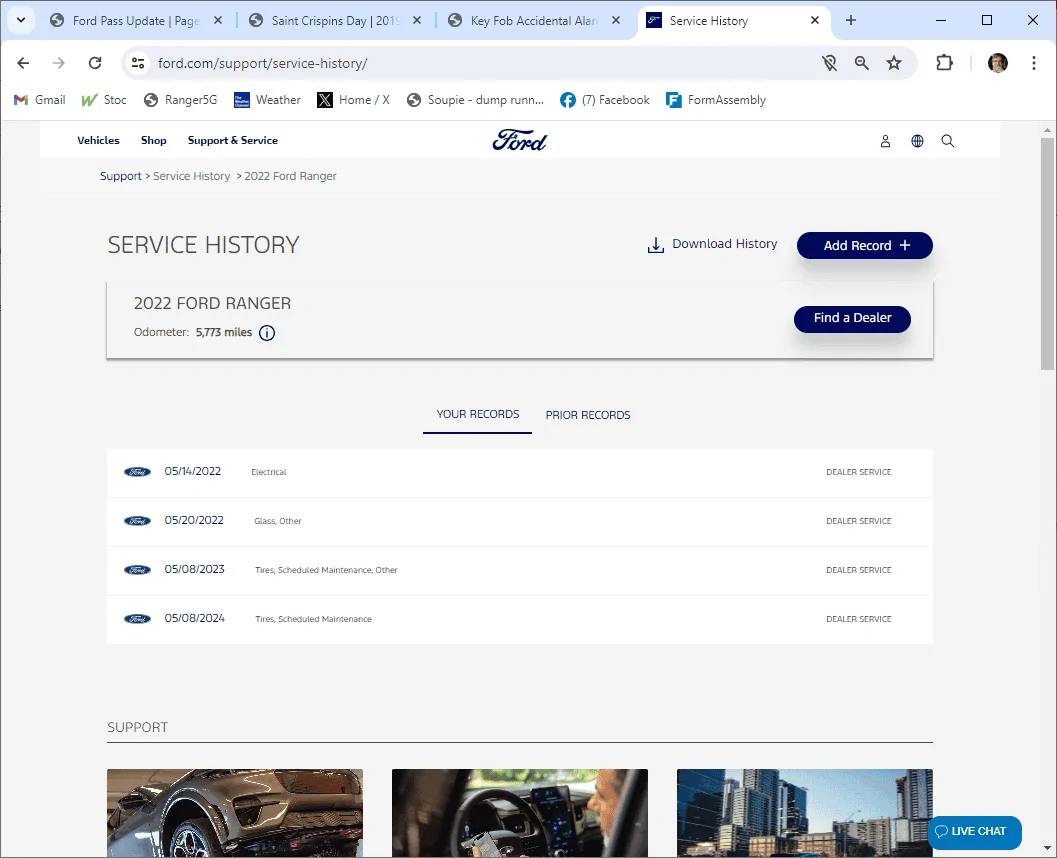
Task: Click the Download History tray icon
Action: click(655, 245)
